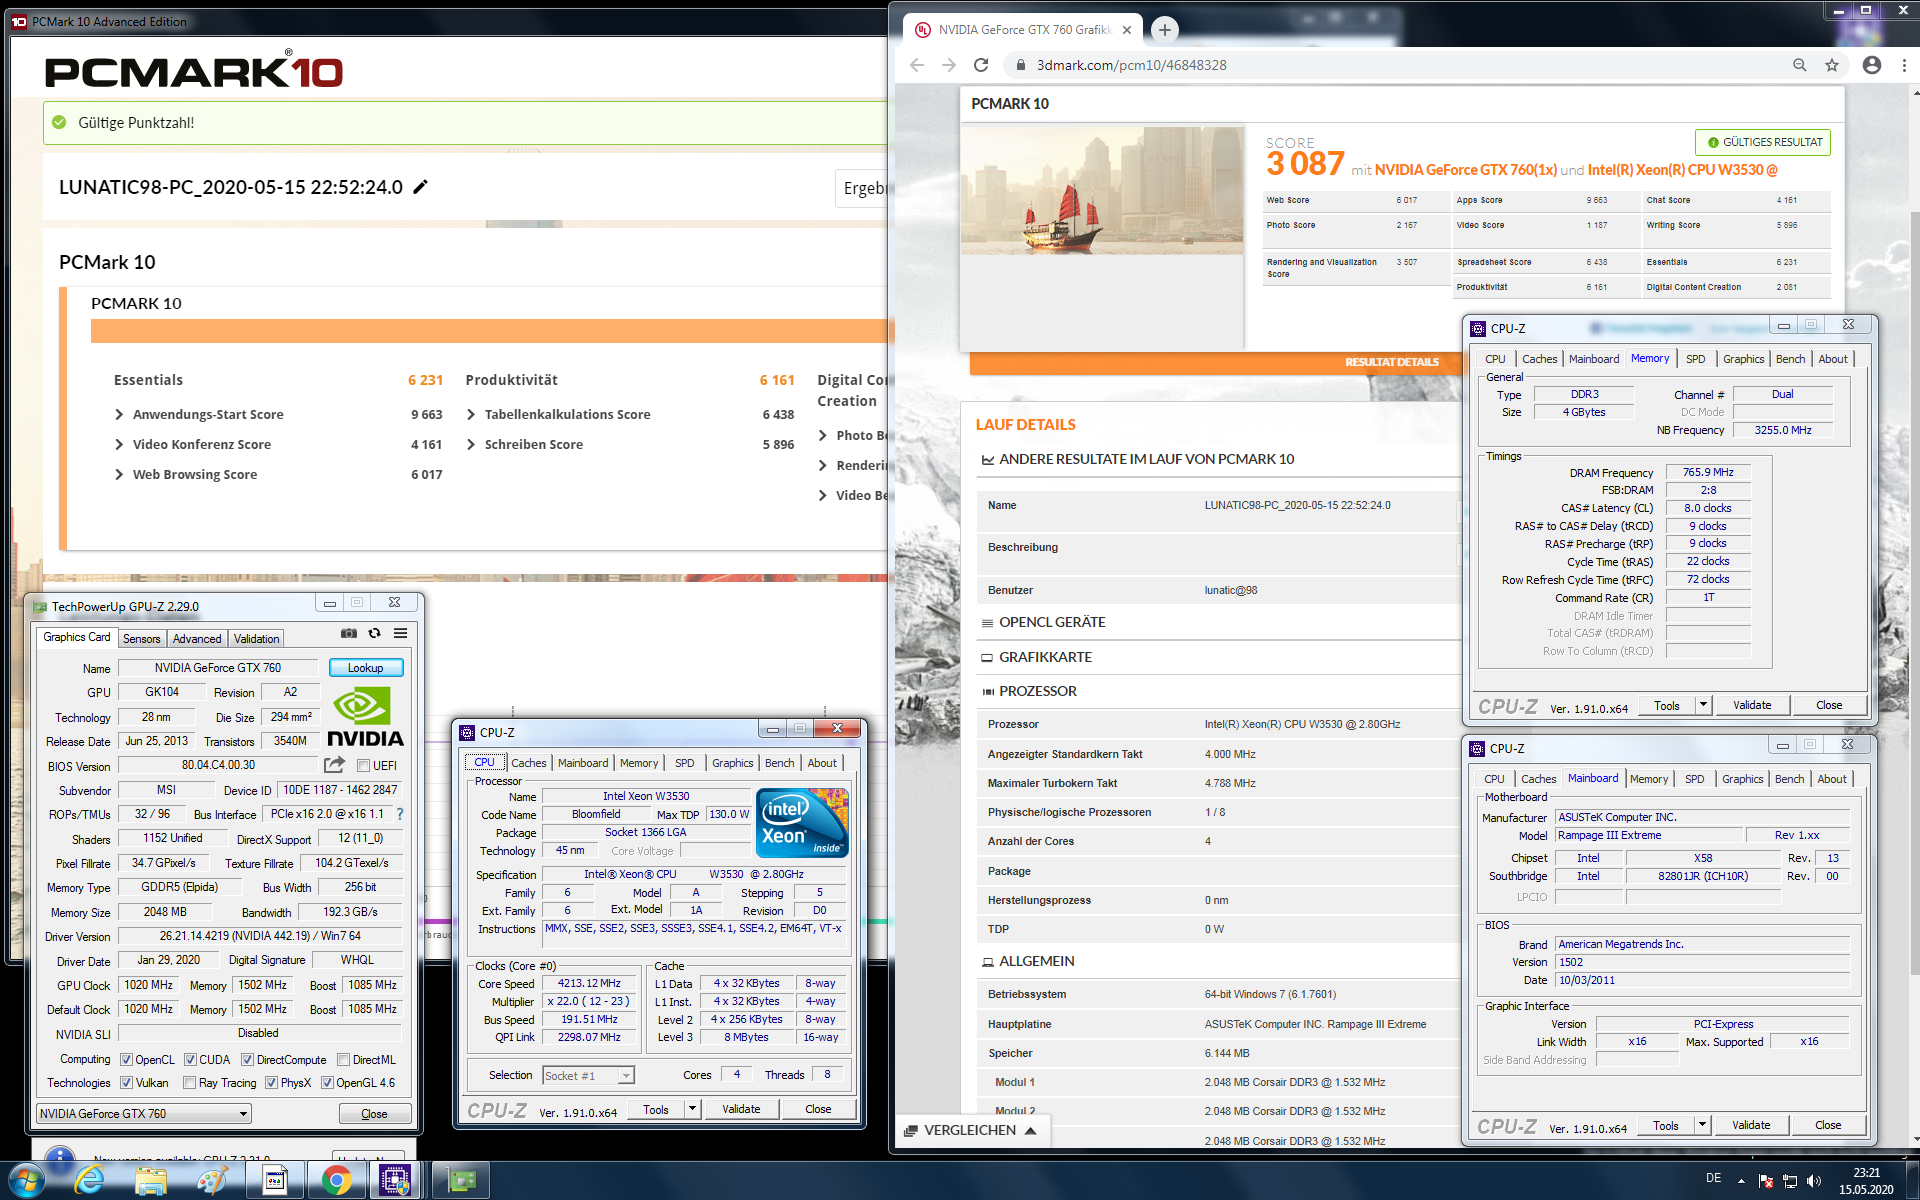The height and width of the screenshot is (1200, 1920).
Task: Open the SPD tab in CPU-Z Memory window
Action: click(1696, 359)
